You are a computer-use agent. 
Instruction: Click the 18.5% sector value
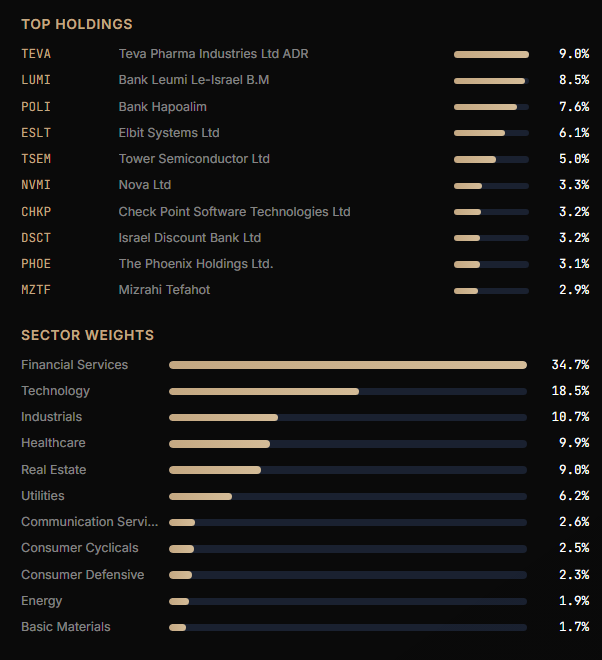pos(570,391)
